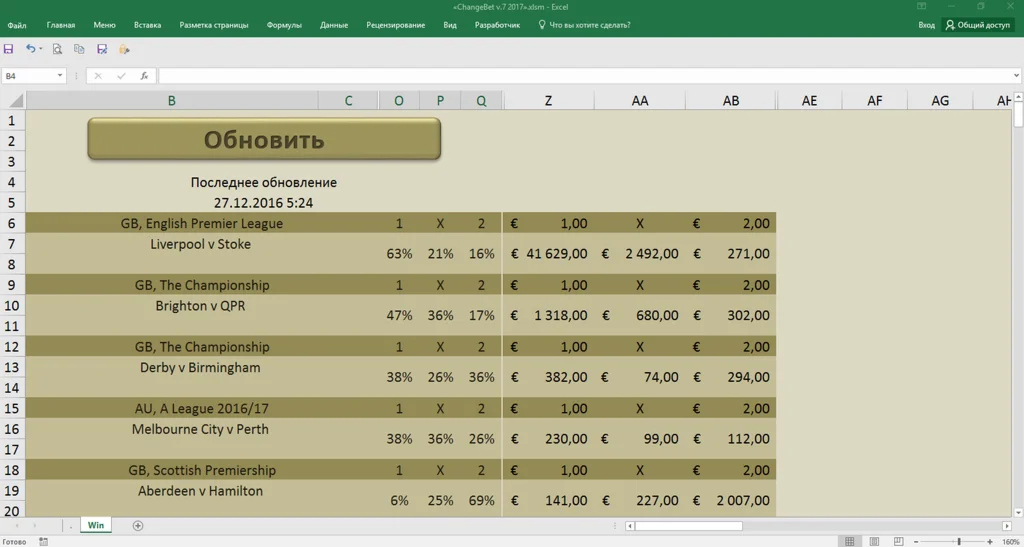
Task: Expand the undo history dropdown arrow
Action: pos(41,49)
